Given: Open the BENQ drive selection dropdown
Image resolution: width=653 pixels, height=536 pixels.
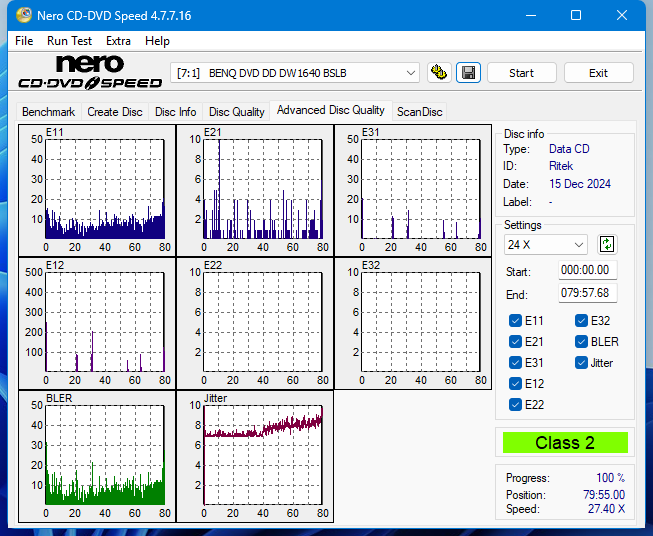Looking at the screenshot, I should [x=294, y=73].
